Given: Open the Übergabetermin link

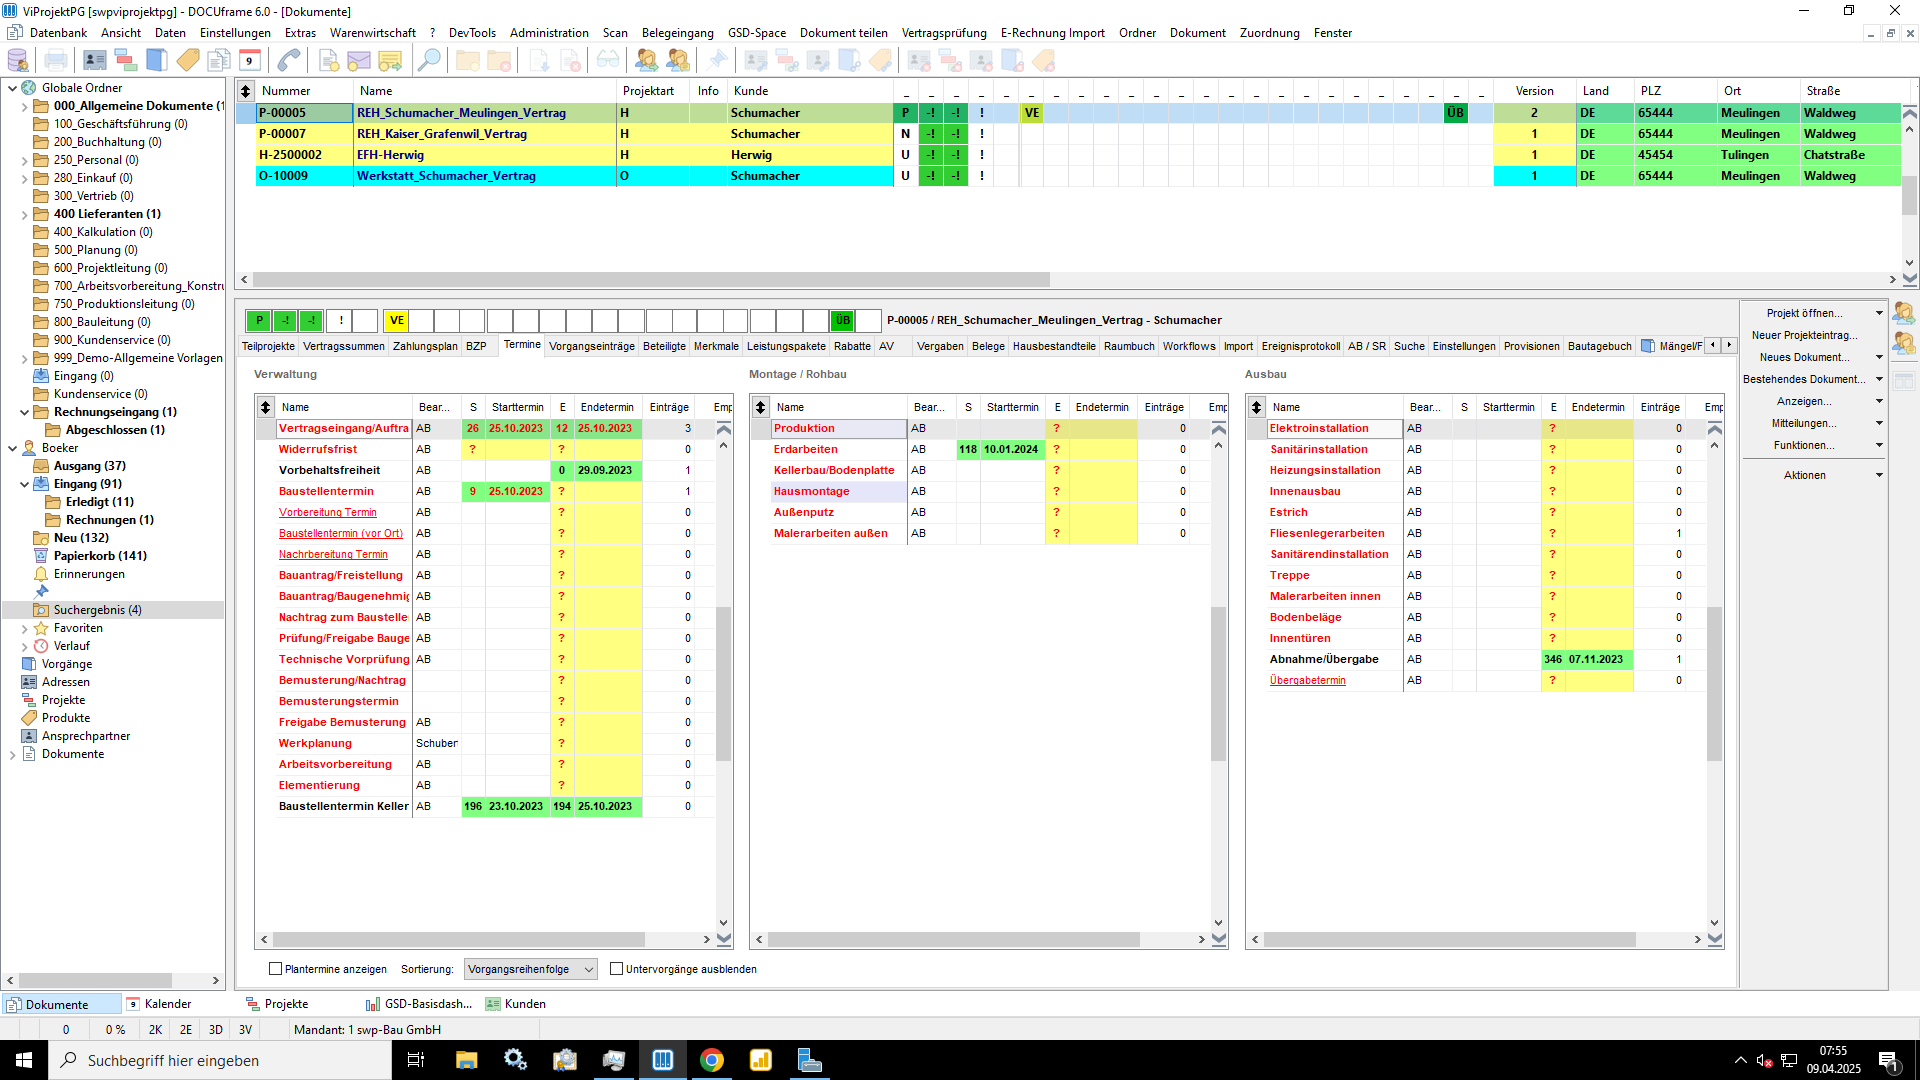Looking at the screenshot, I should point(1307,680).
